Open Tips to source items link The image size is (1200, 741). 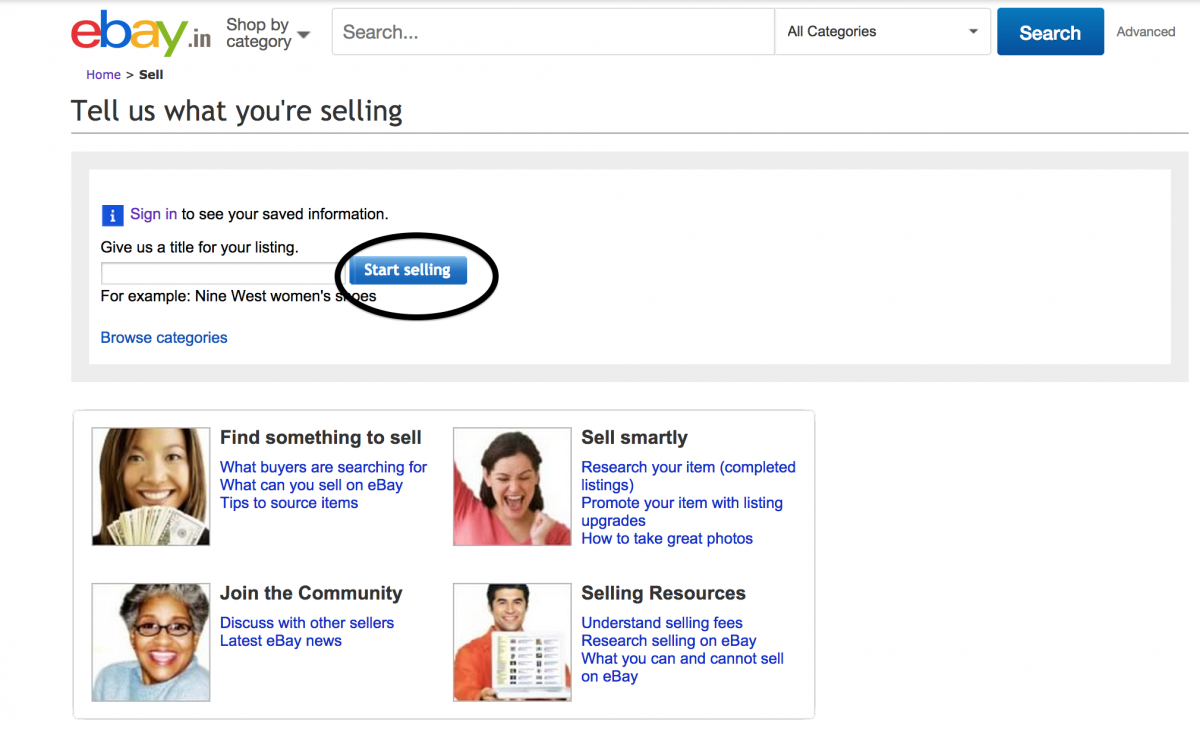[289, 503]
